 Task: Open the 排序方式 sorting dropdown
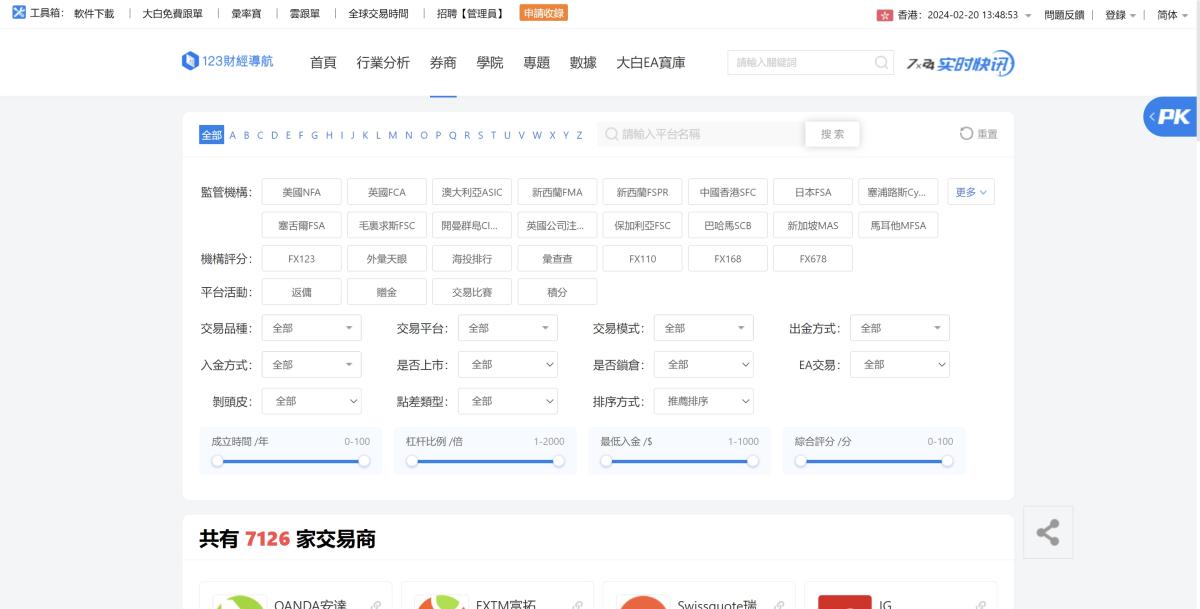(704, 401)
